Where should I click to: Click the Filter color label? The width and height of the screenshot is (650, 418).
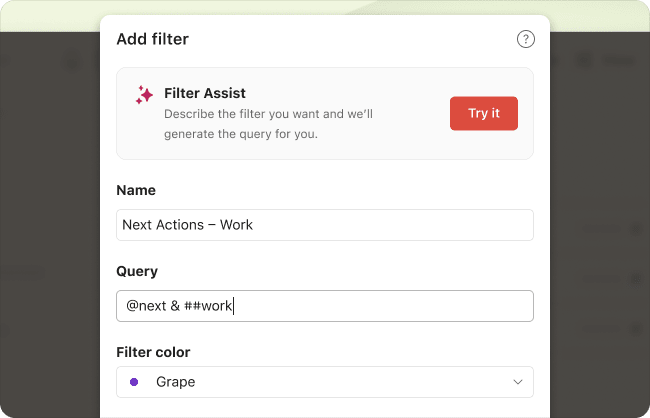[x=153, y=352]
